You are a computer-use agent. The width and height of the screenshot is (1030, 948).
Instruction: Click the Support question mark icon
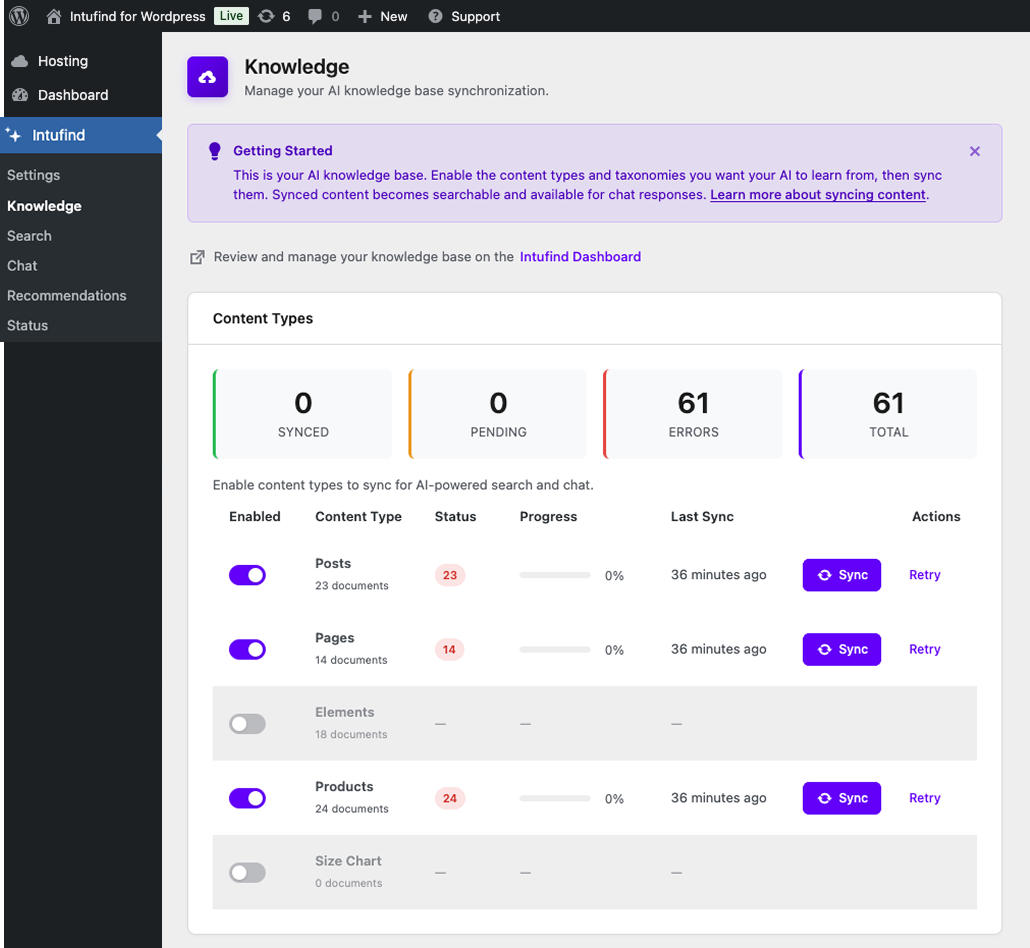click(435, 16)
